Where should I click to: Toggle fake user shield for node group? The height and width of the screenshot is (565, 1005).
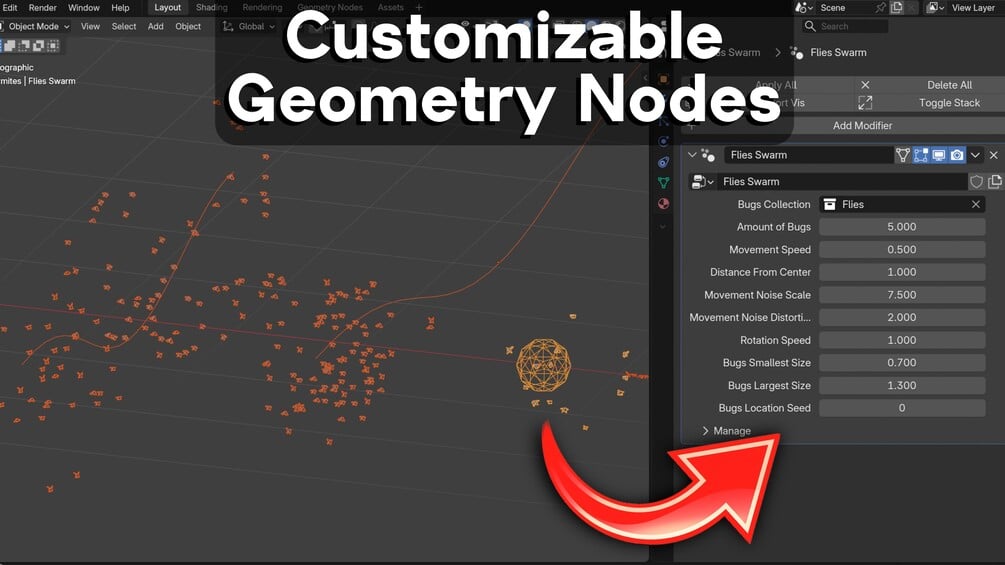(x=976, y=182)
